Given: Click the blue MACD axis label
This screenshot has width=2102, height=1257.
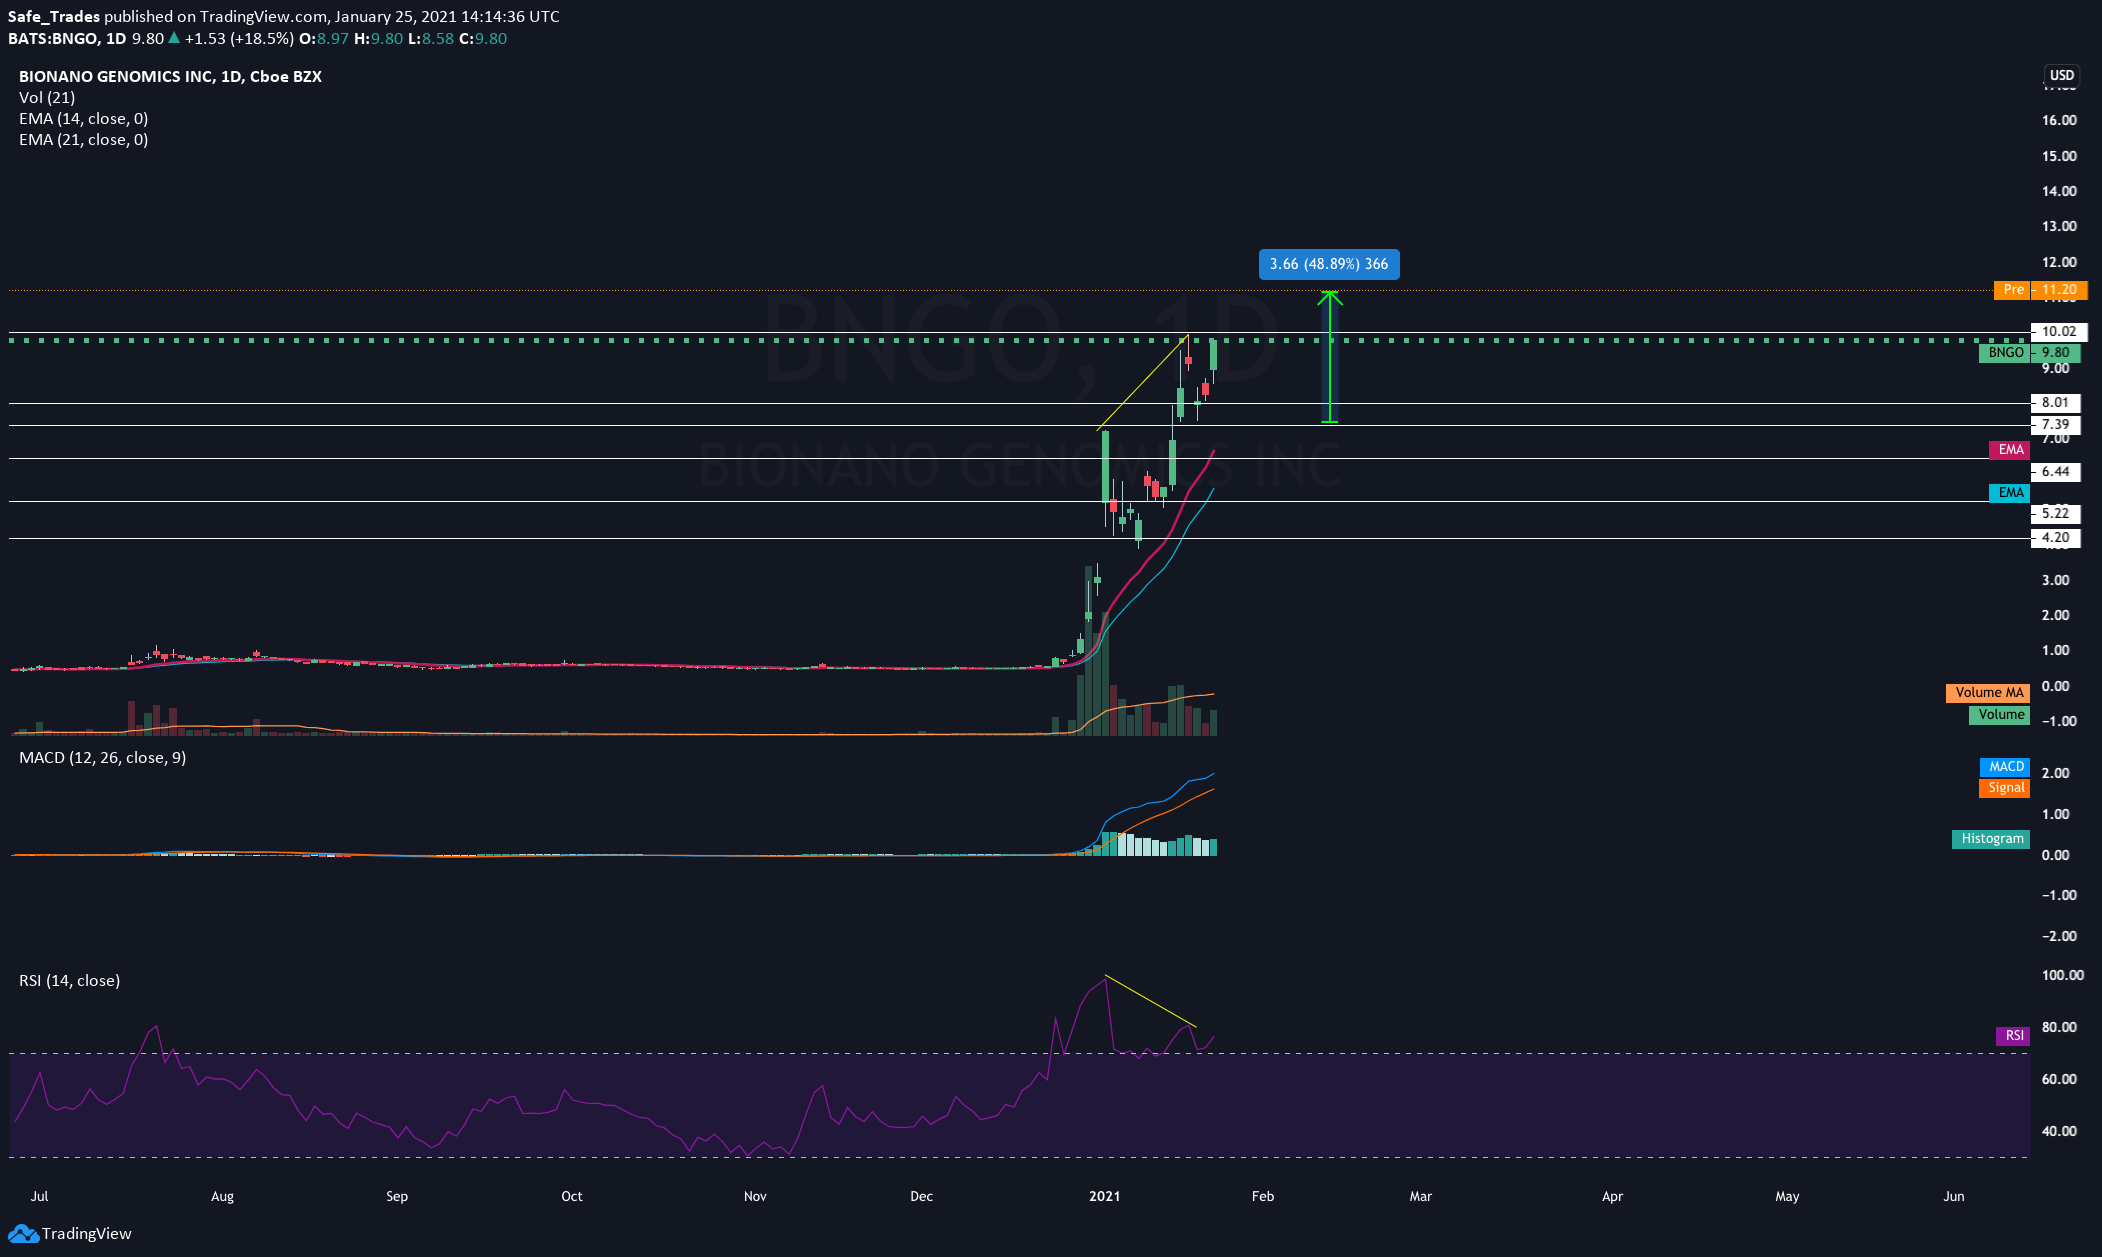Looking at the screenshot, I should (2005, 767).
